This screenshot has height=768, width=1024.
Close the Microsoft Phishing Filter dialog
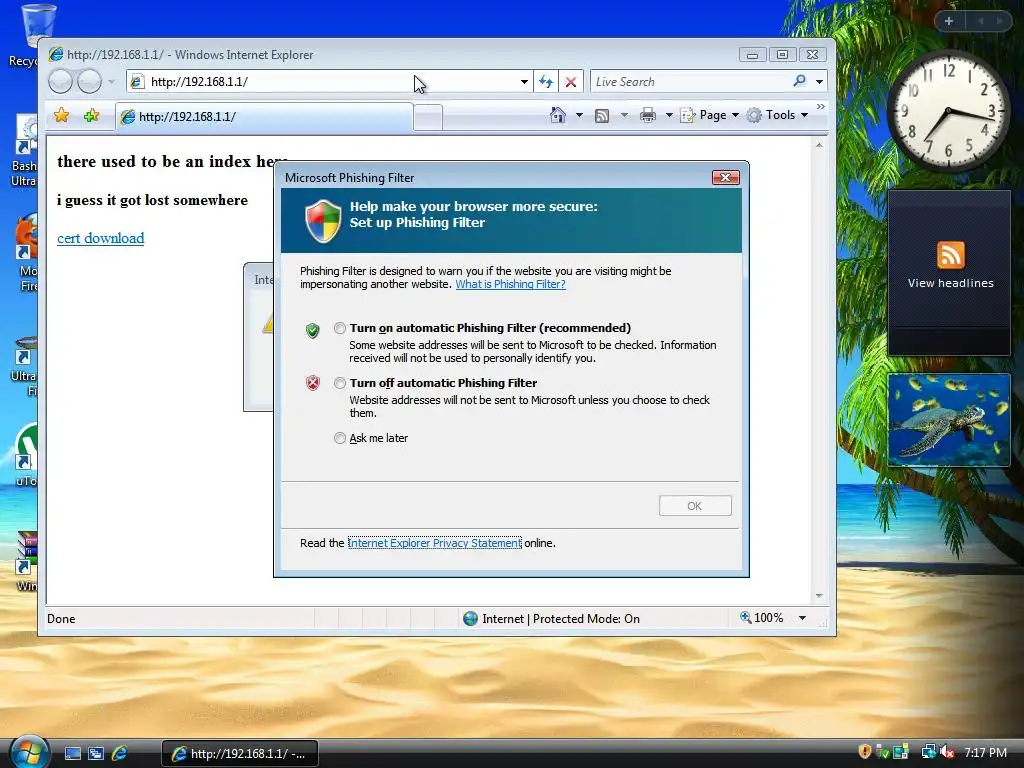click(725, 178)
